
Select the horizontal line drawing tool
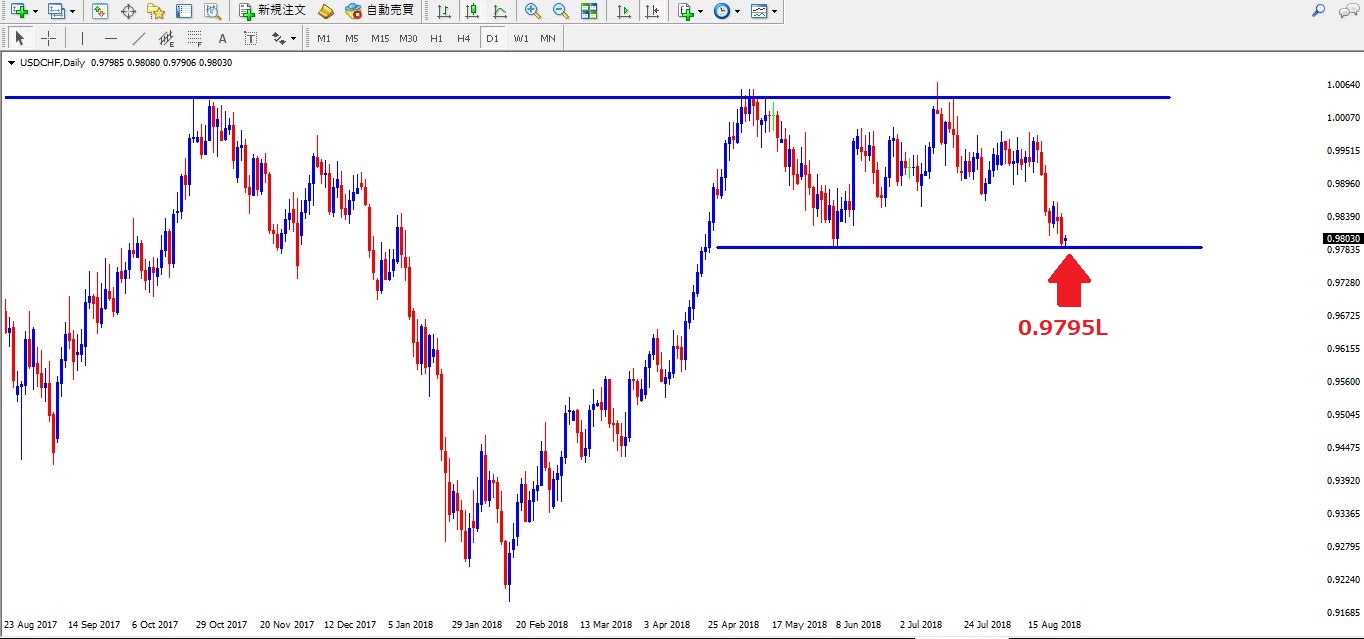click(110, 39)
